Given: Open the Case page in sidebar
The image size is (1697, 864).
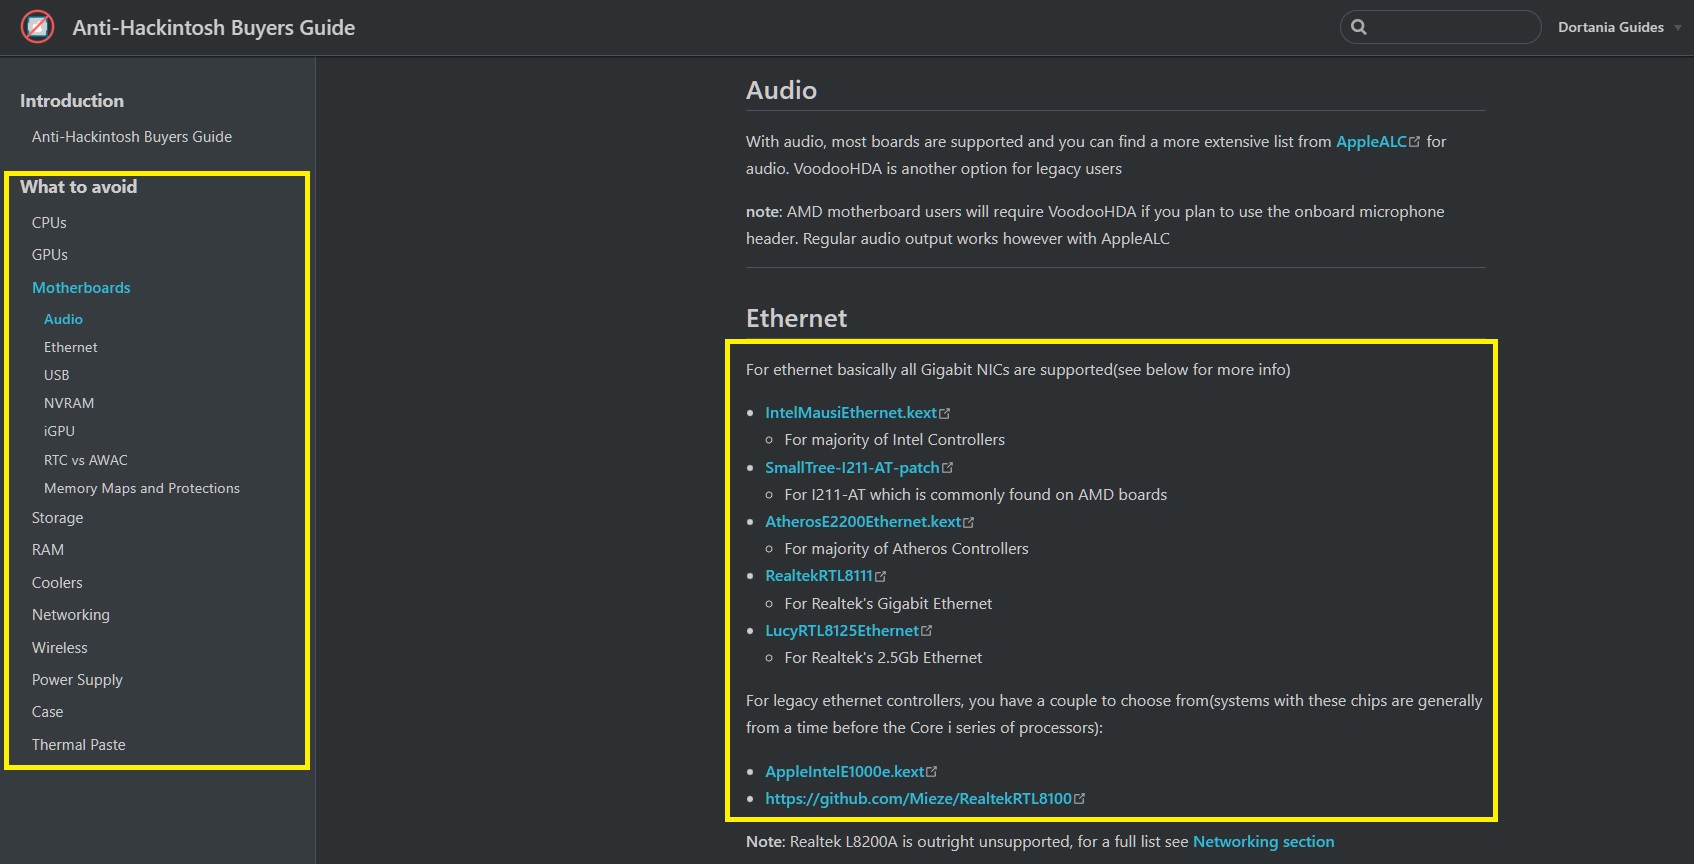Looking at the screenshot, I should (47, 712).
